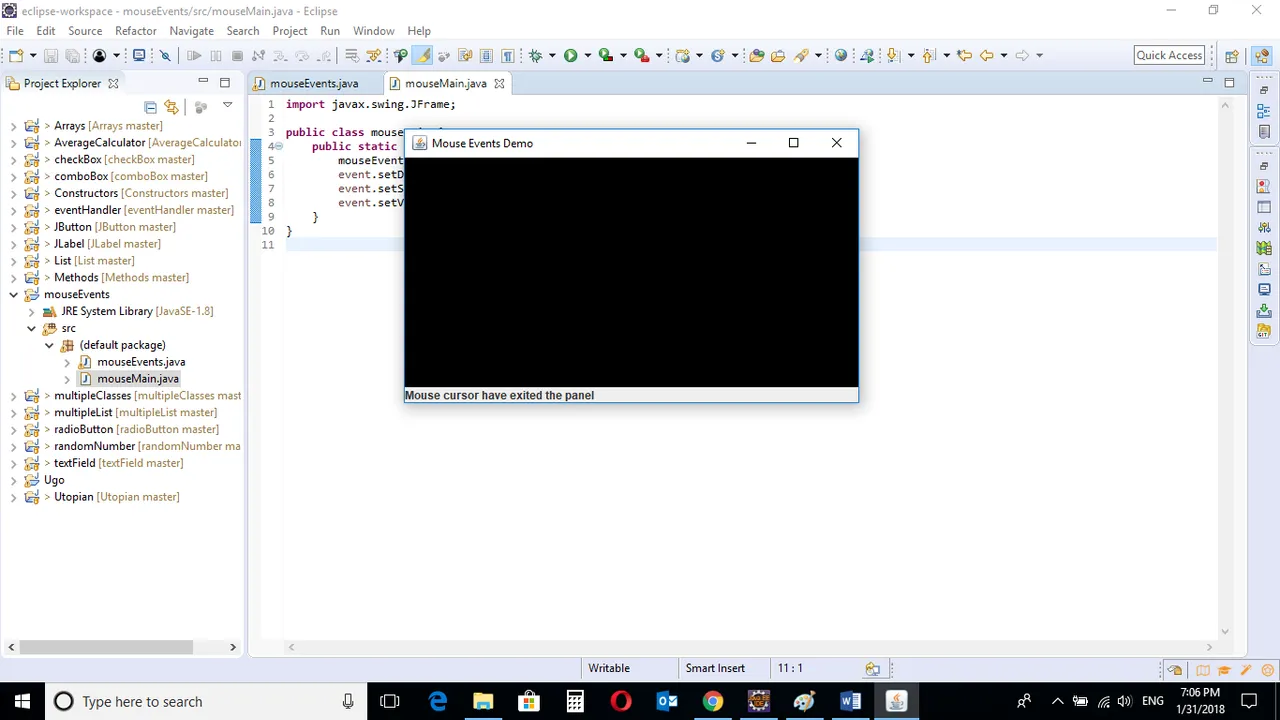This screenshot has width=1280, height=720.
Task: Click the Back navigation arrow icon
Action: 986,55
